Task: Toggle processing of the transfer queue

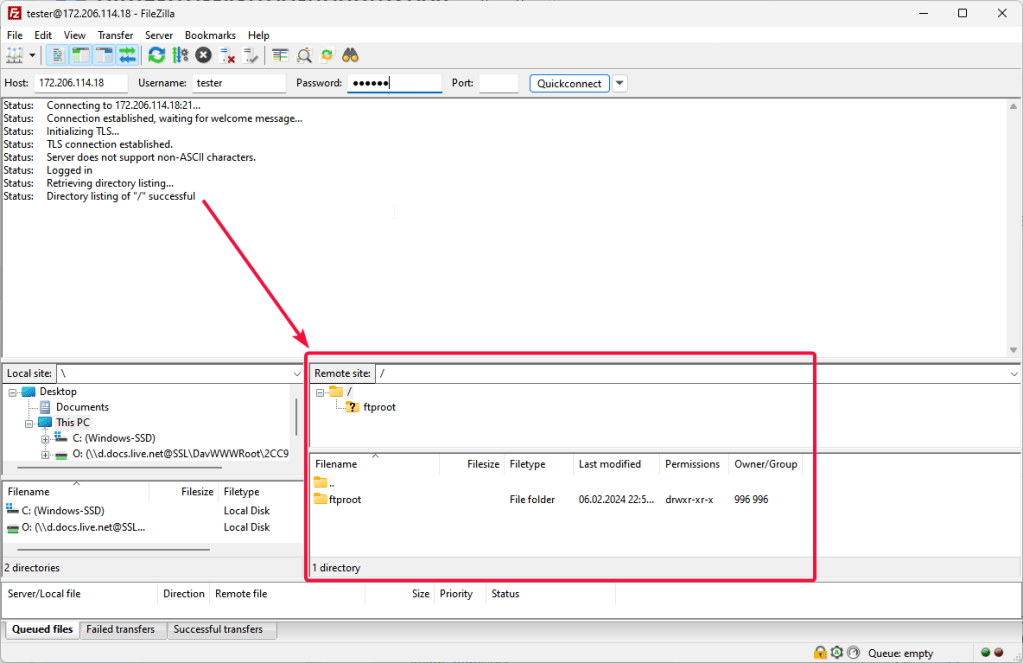Action: (x=180, y=55)
